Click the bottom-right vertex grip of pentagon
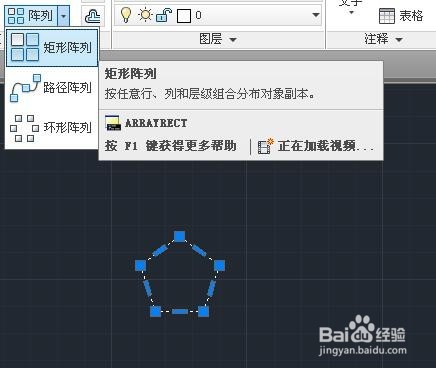436x368 pixels. tap(204, 312)
